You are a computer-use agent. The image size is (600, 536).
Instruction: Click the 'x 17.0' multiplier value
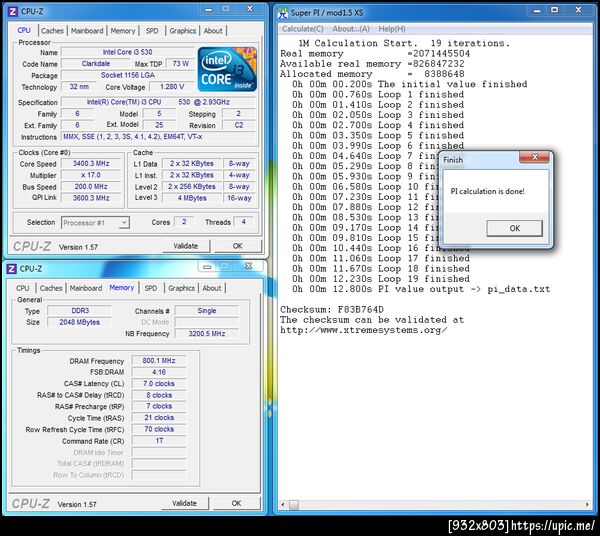point(91,175)
